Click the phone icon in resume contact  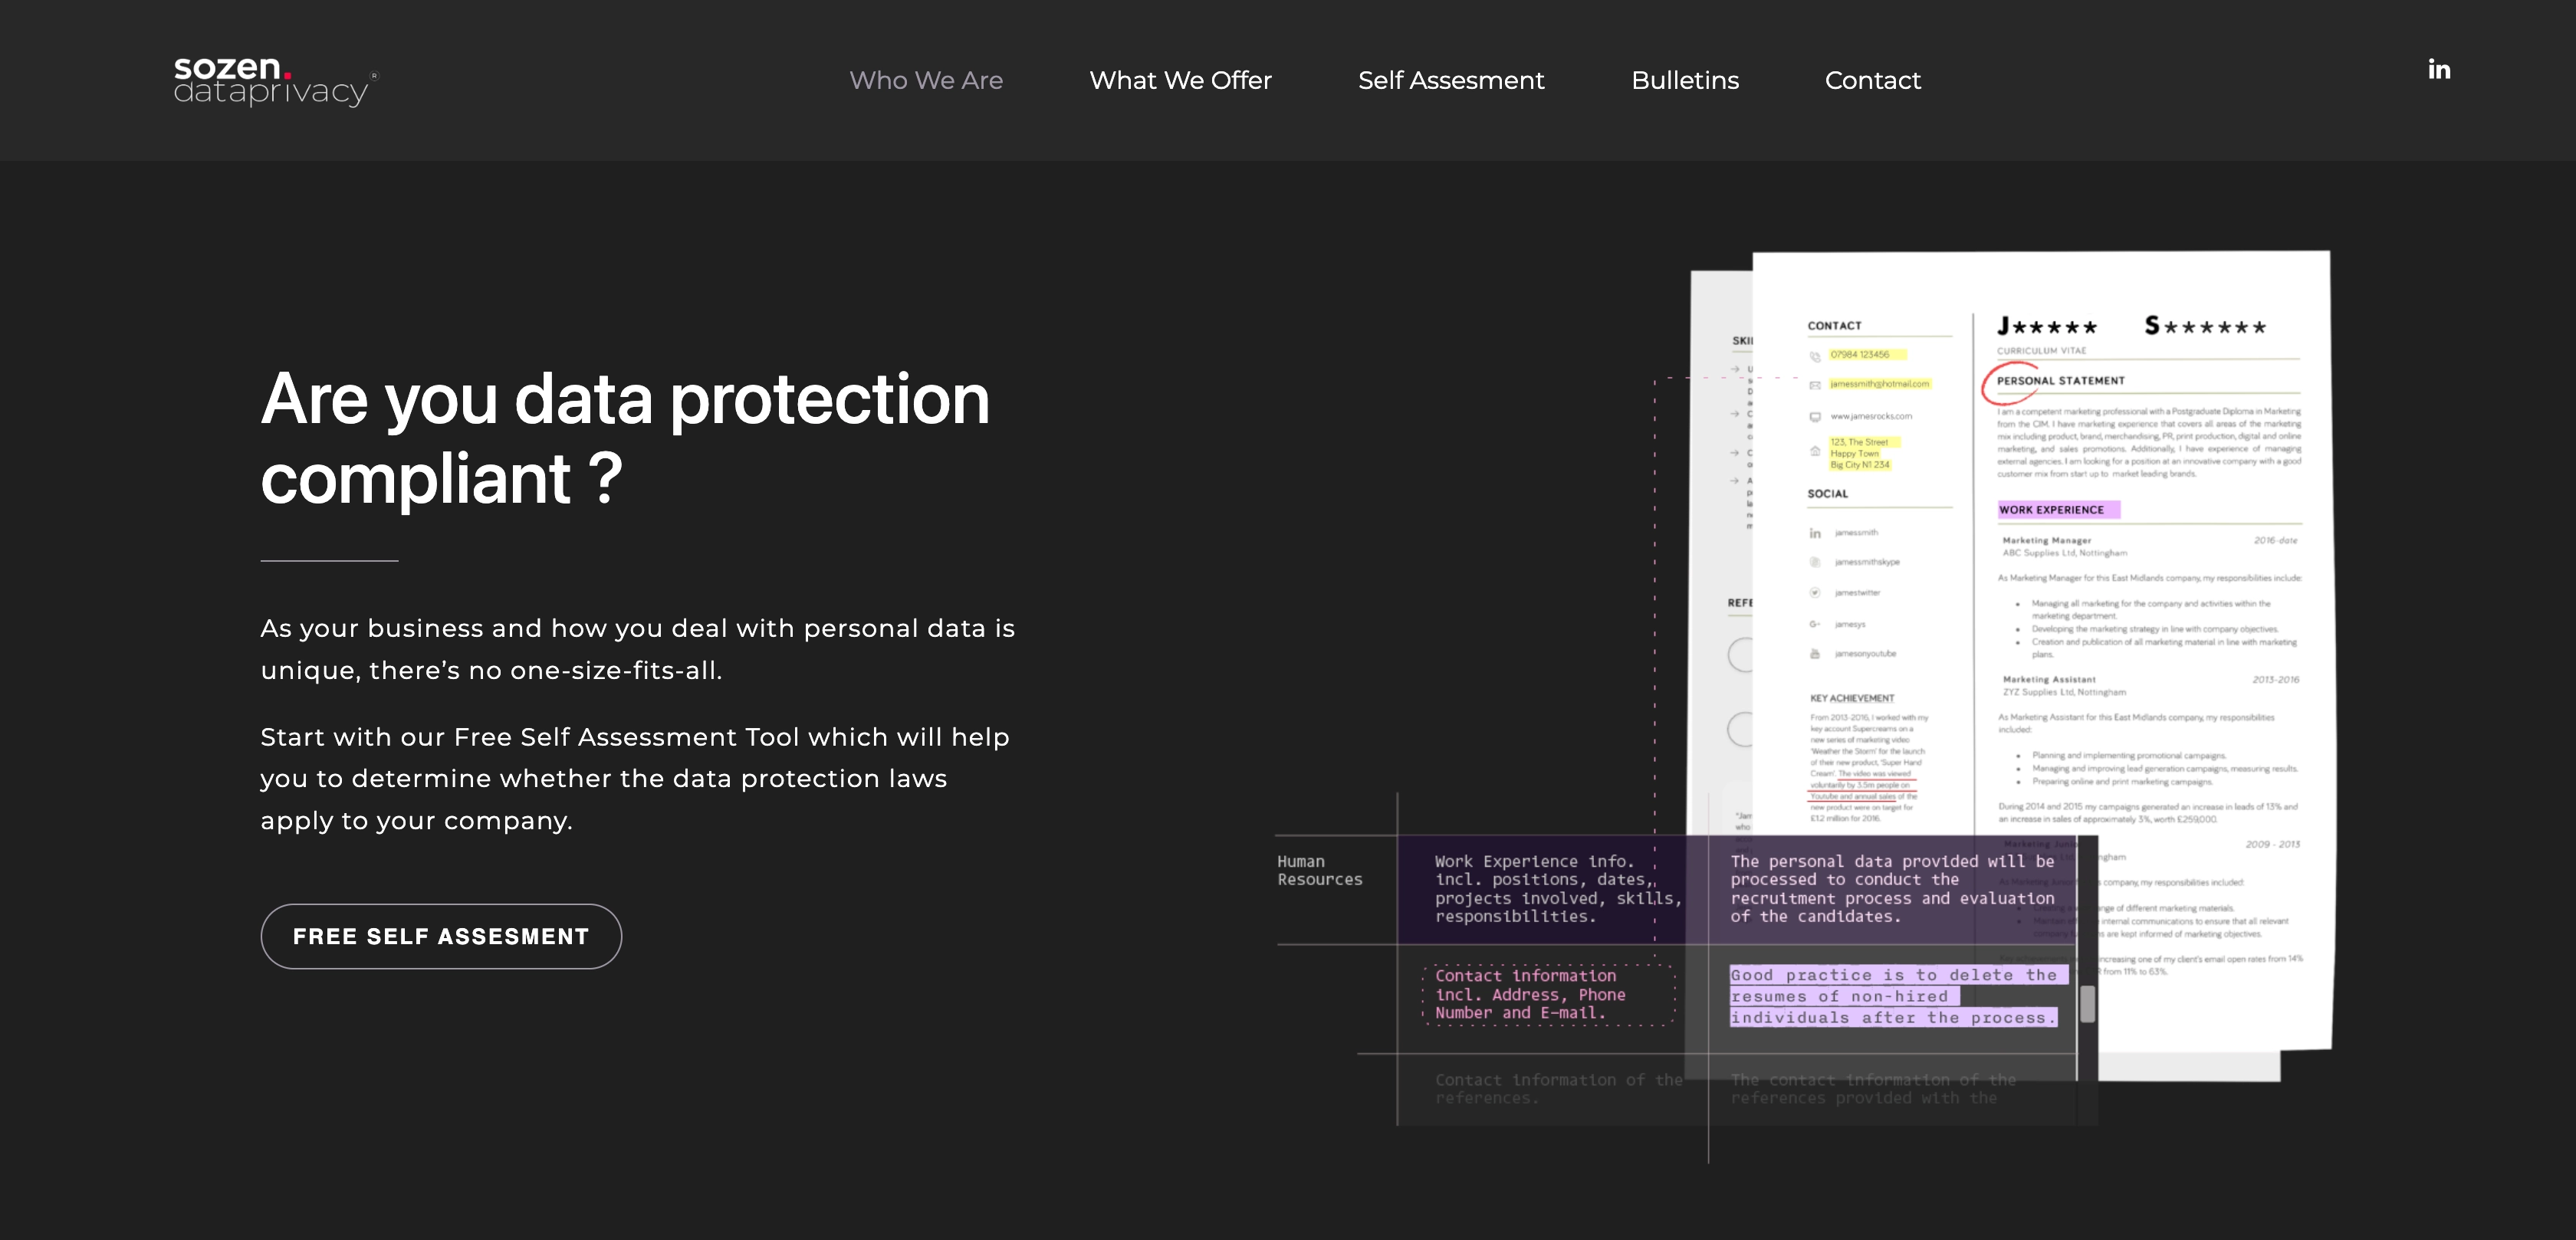(x=1815, y=356)
